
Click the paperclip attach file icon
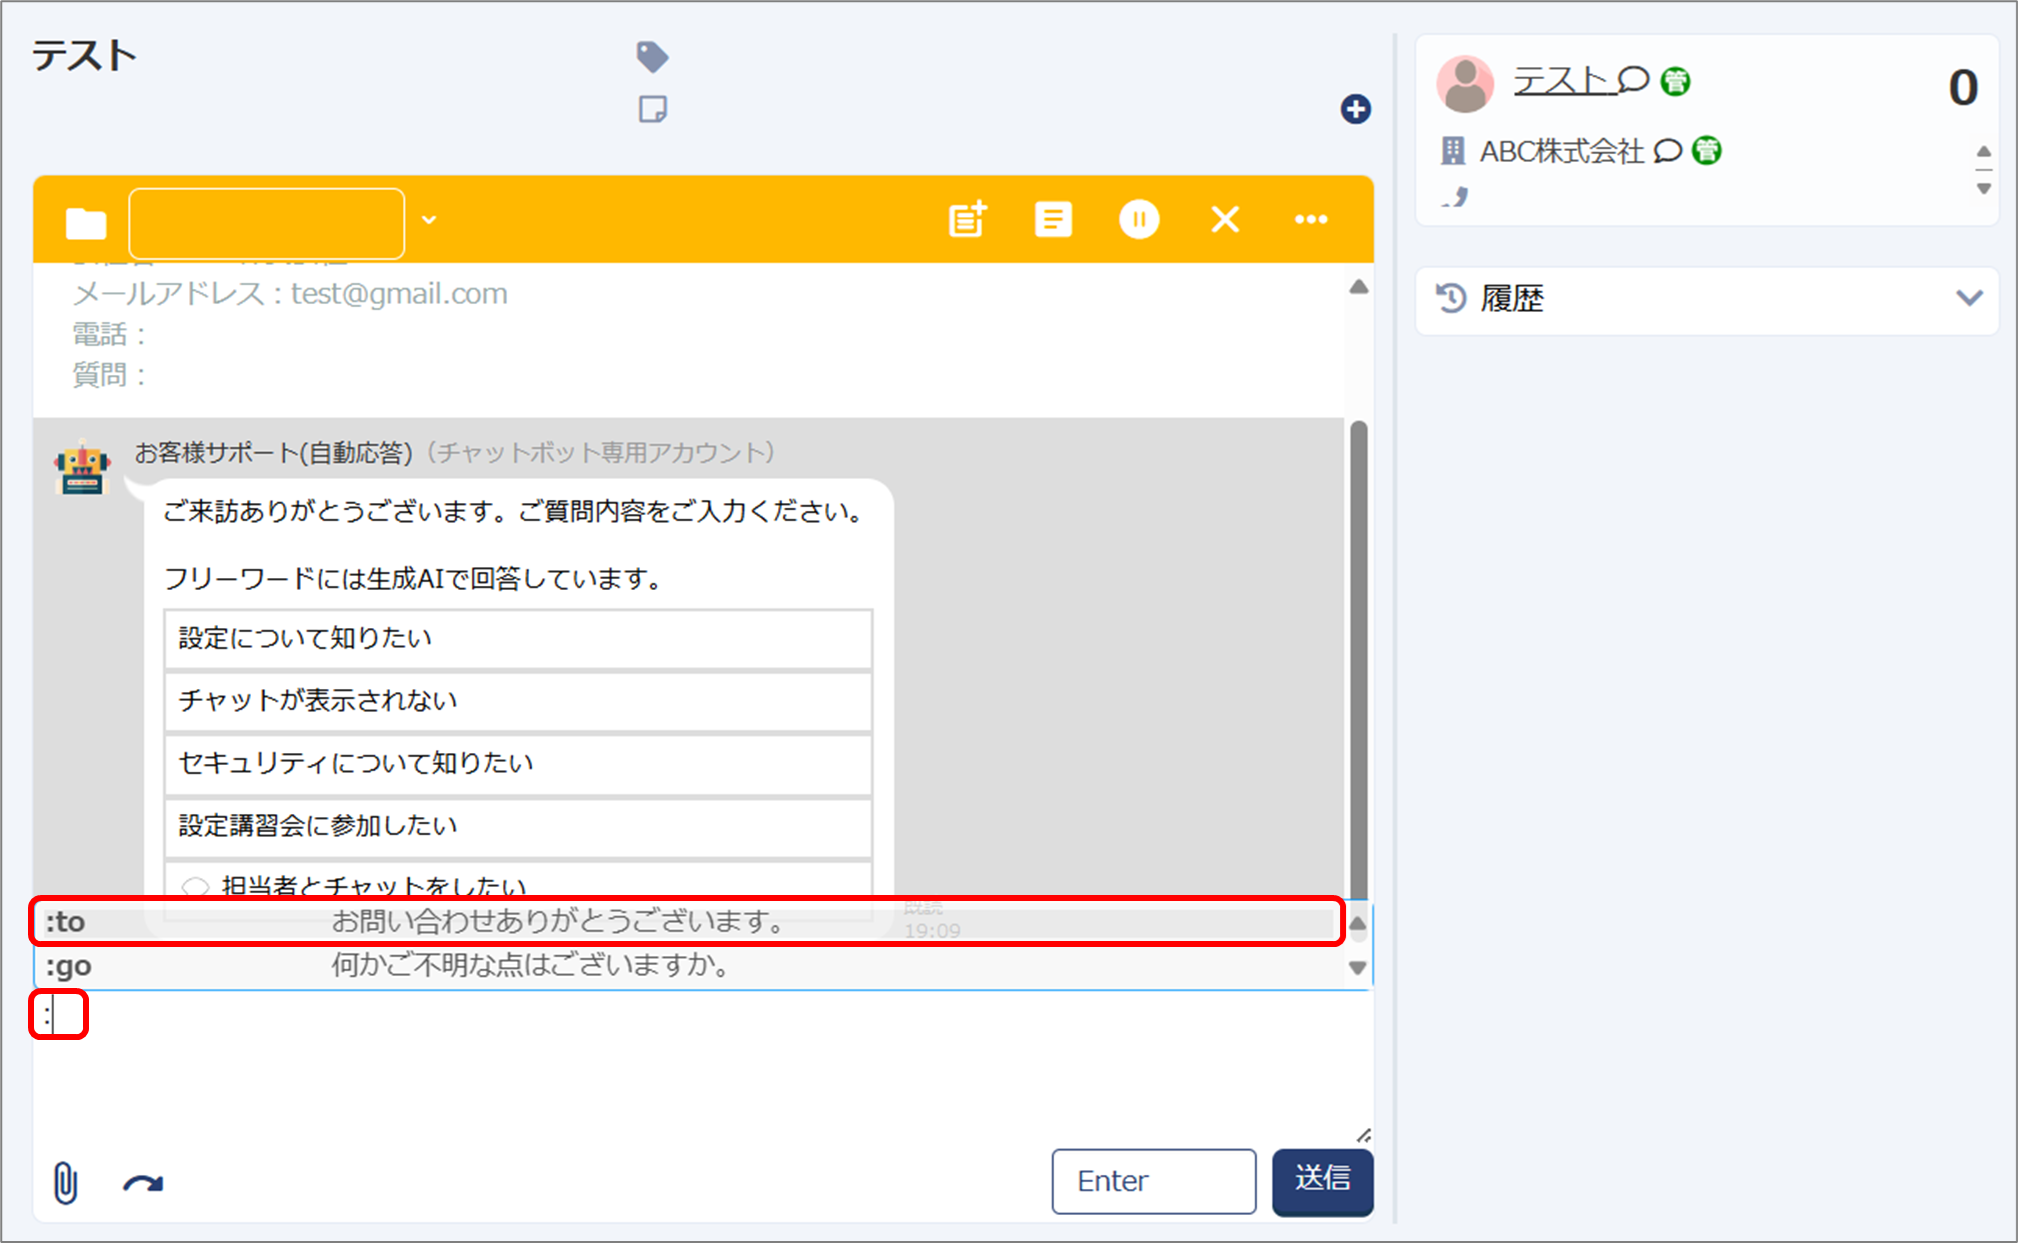coord(65,1183)
